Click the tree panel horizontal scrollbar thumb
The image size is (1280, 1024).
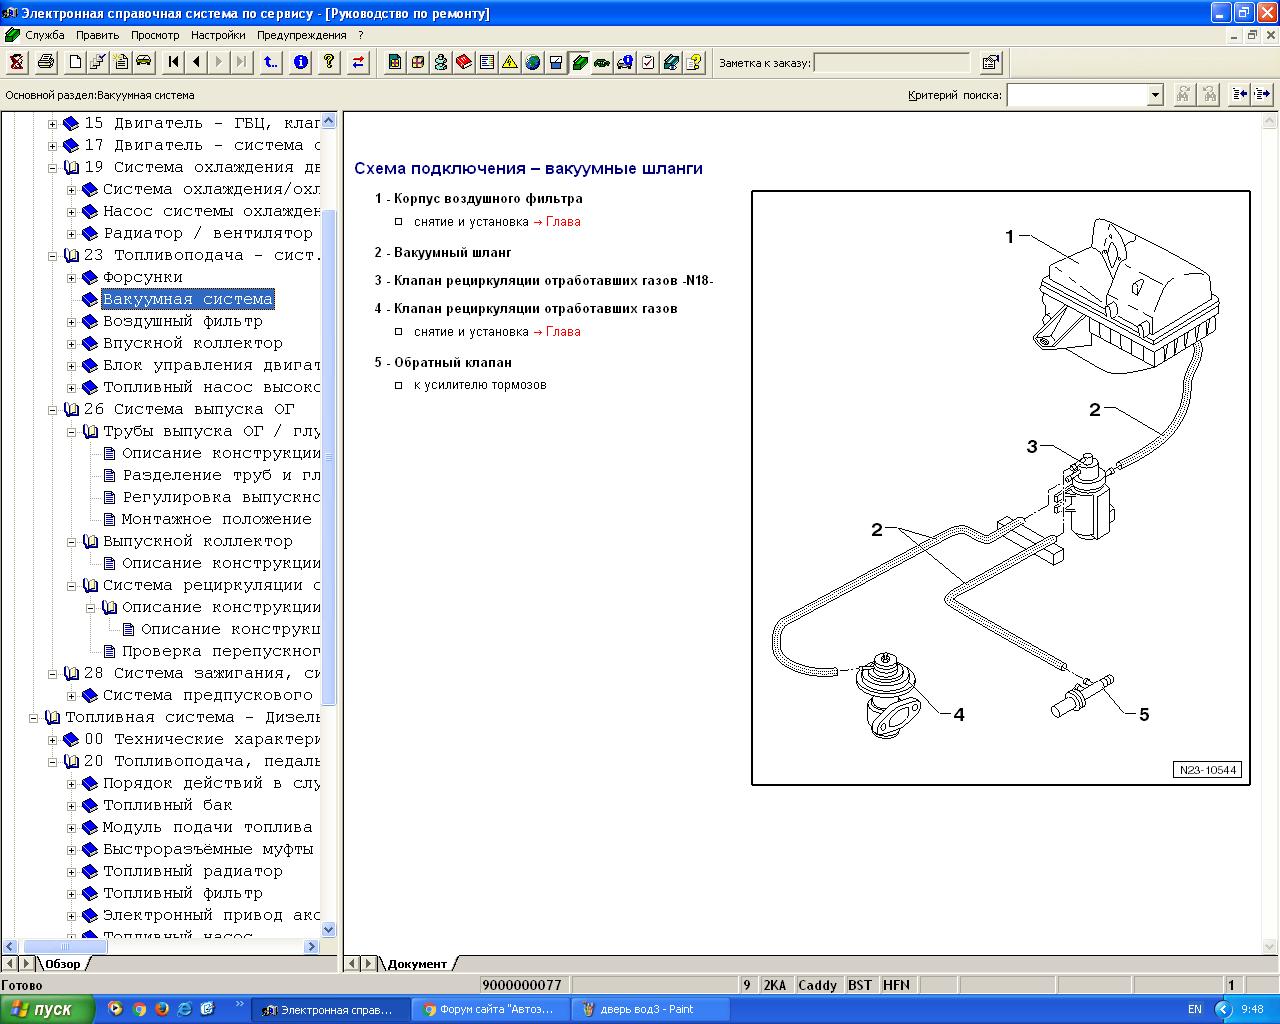tap(65, 946)
